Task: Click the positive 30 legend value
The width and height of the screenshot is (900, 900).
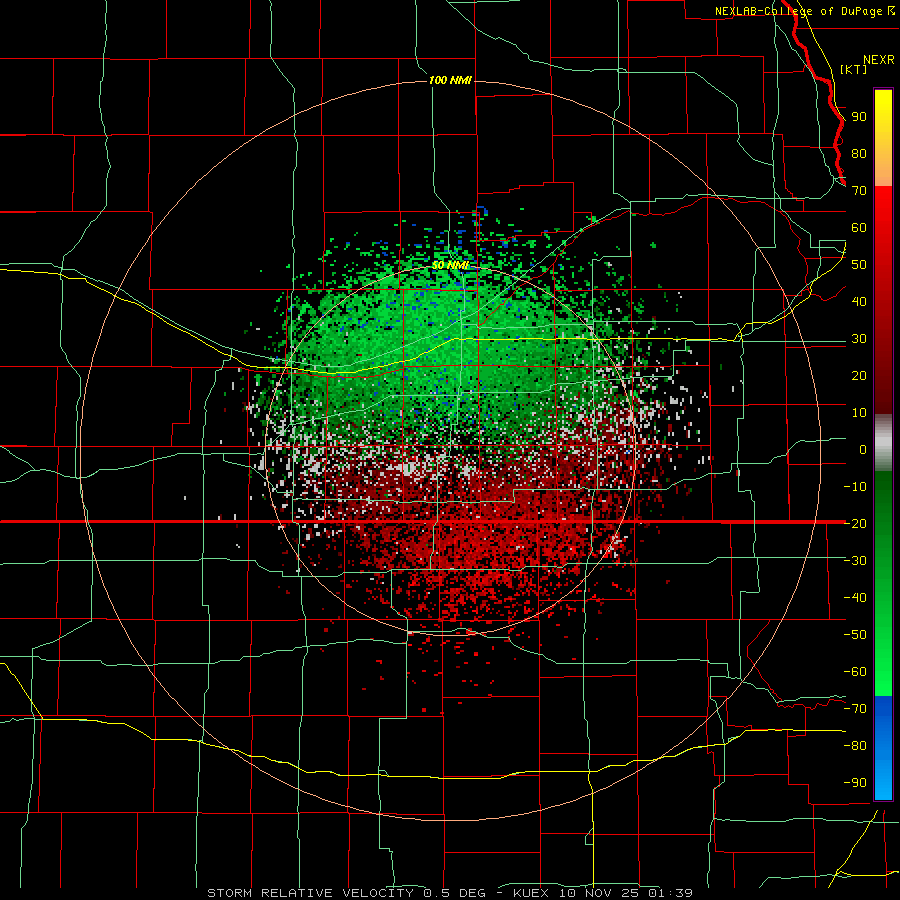Action: point(859,339)
